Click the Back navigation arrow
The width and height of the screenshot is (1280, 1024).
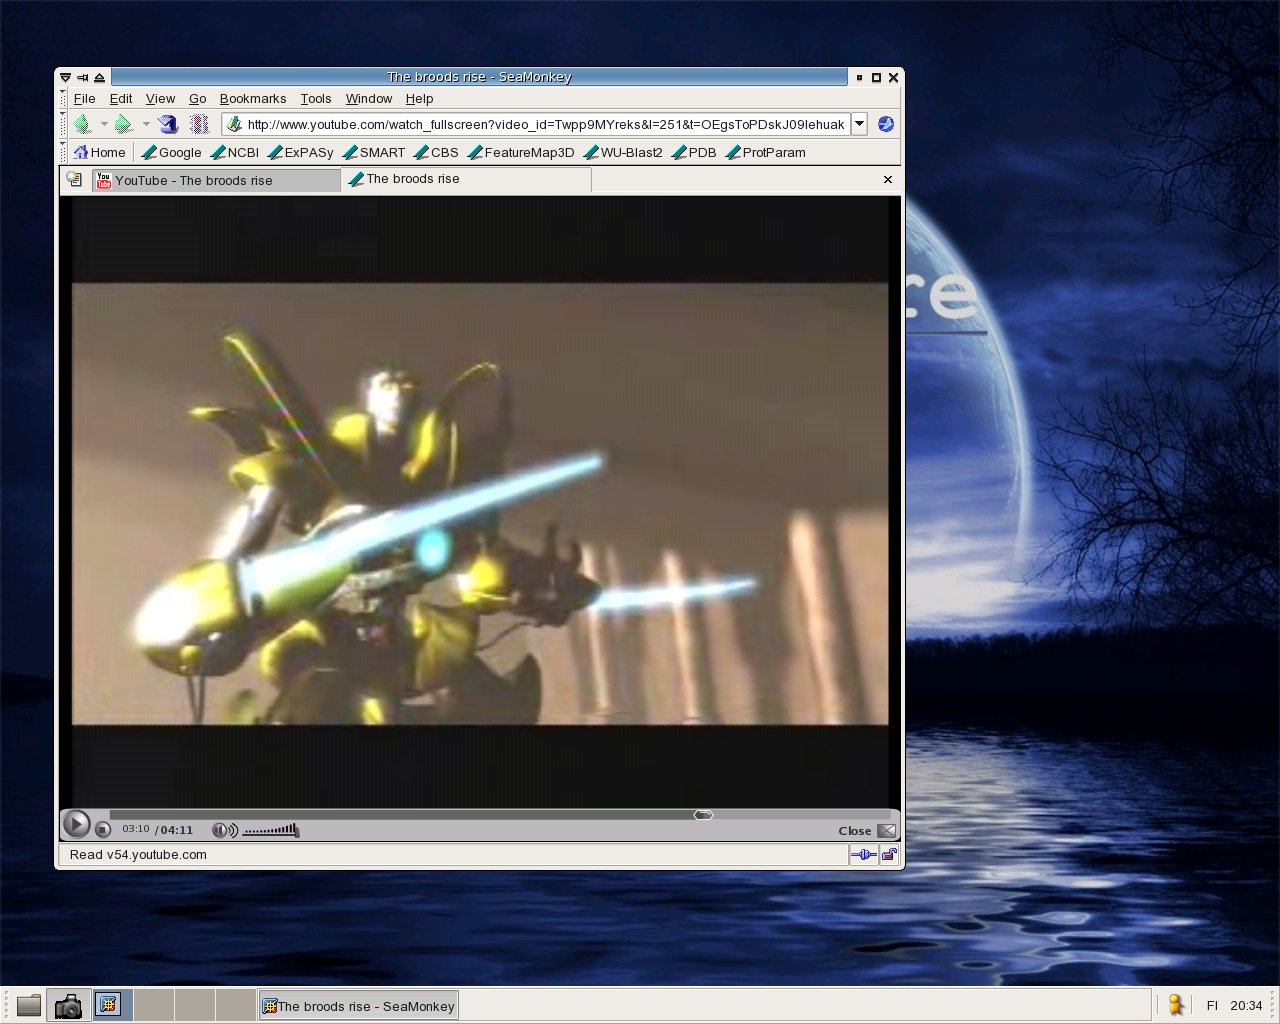82,124
